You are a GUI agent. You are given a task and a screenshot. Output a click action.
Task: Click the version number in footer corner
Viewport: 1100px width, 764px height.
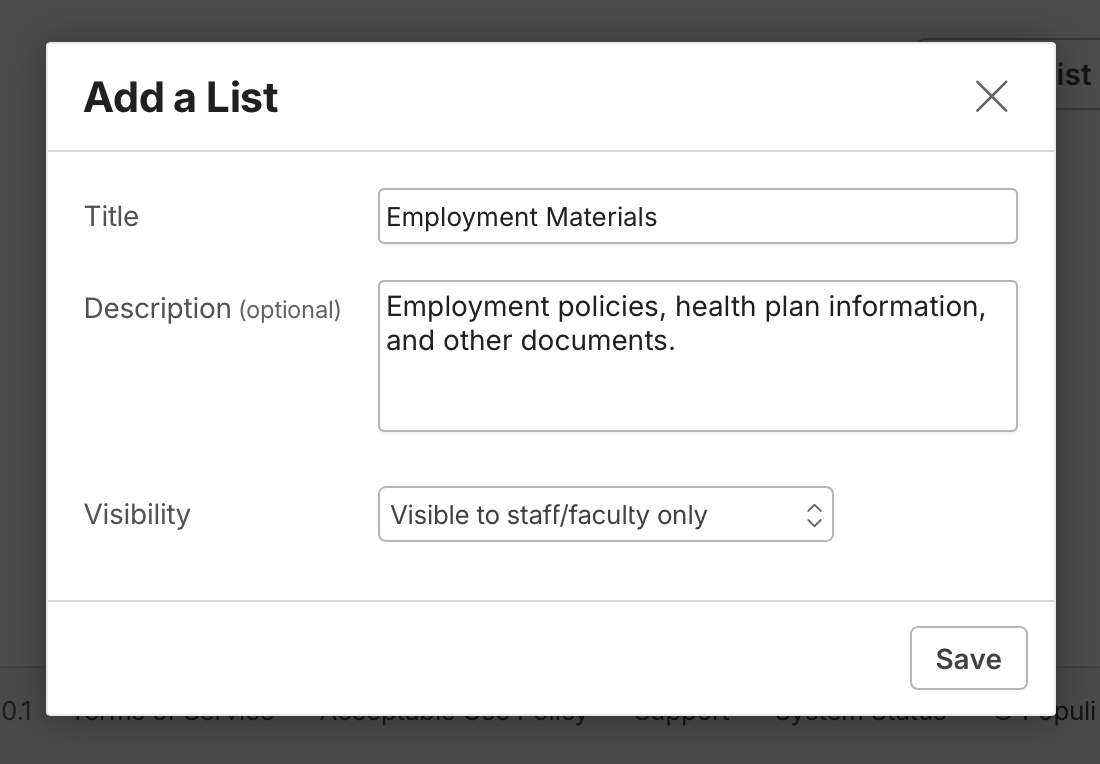(x=17, y=711)
